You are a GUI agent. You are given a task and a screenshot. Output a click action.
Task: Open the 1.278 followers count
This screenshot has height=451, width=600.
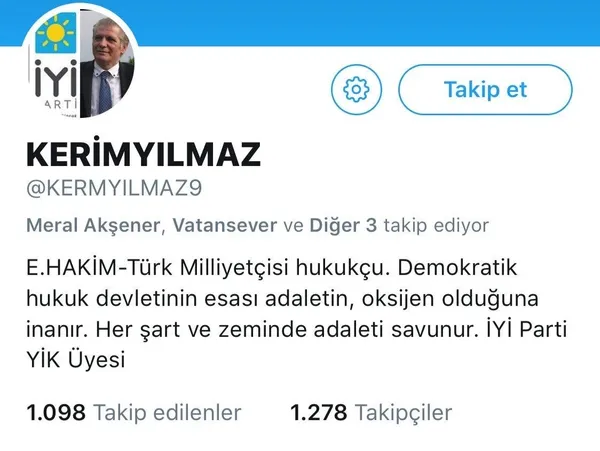319,413
